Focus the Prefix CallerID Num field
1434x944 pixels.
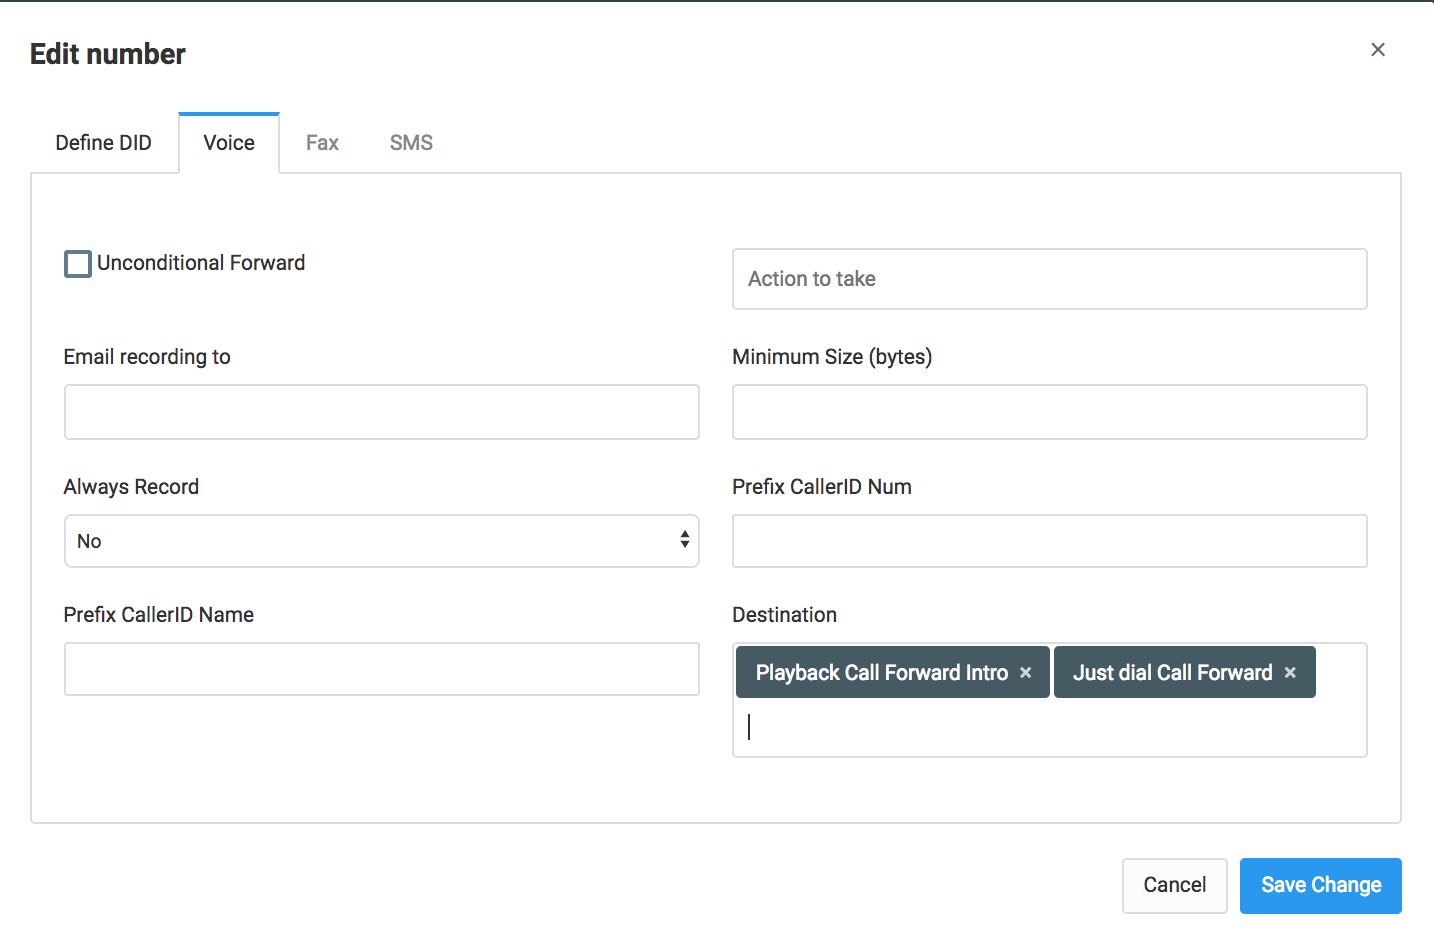point(1050,541)
